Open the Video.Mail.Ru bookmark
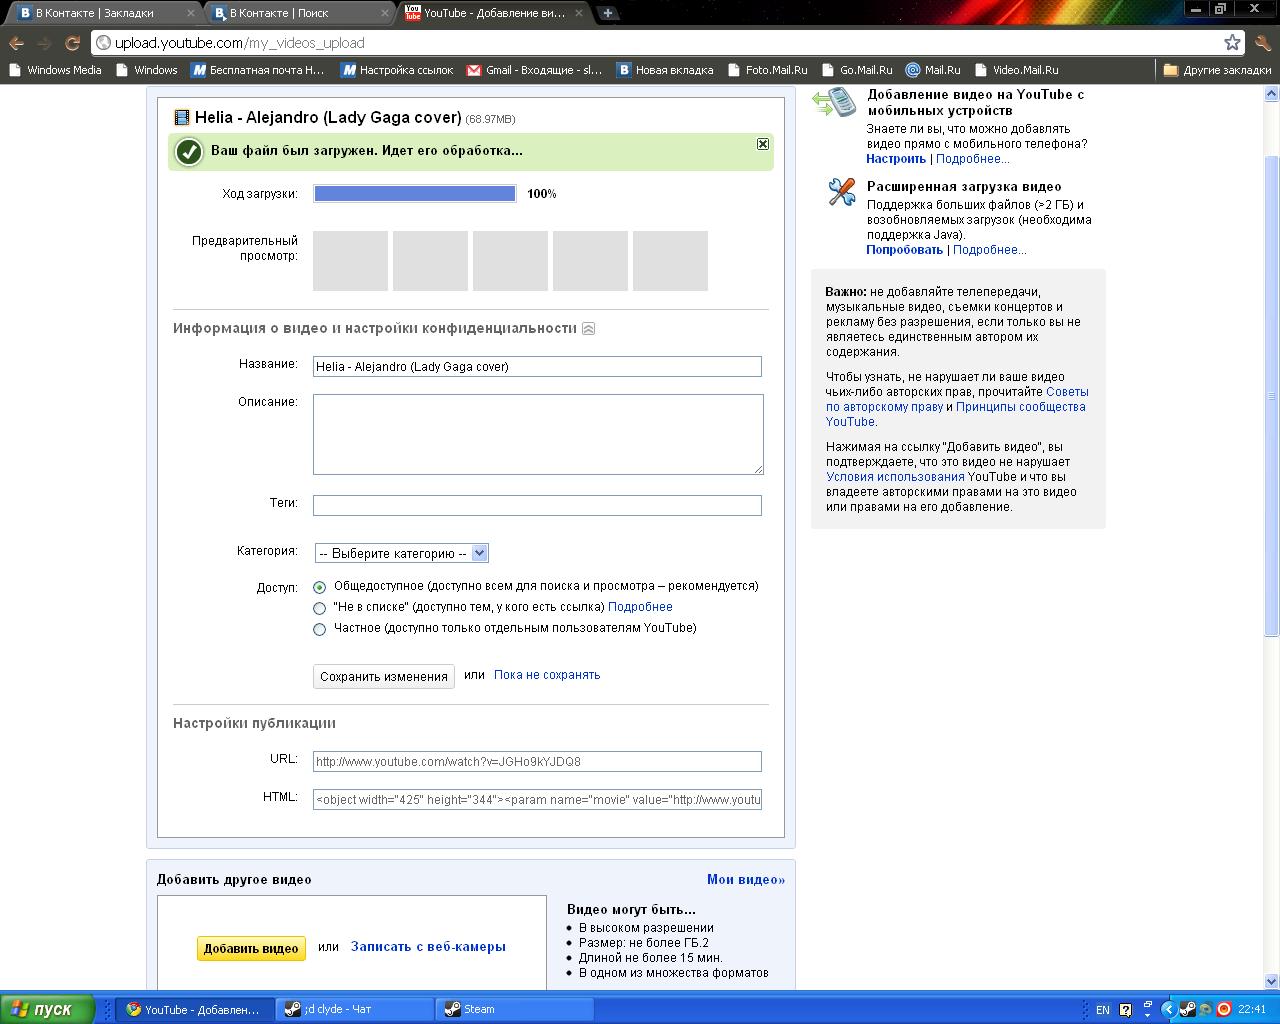The image size is (1280, 1024). pyautogui.click(x=1016, y=70)
